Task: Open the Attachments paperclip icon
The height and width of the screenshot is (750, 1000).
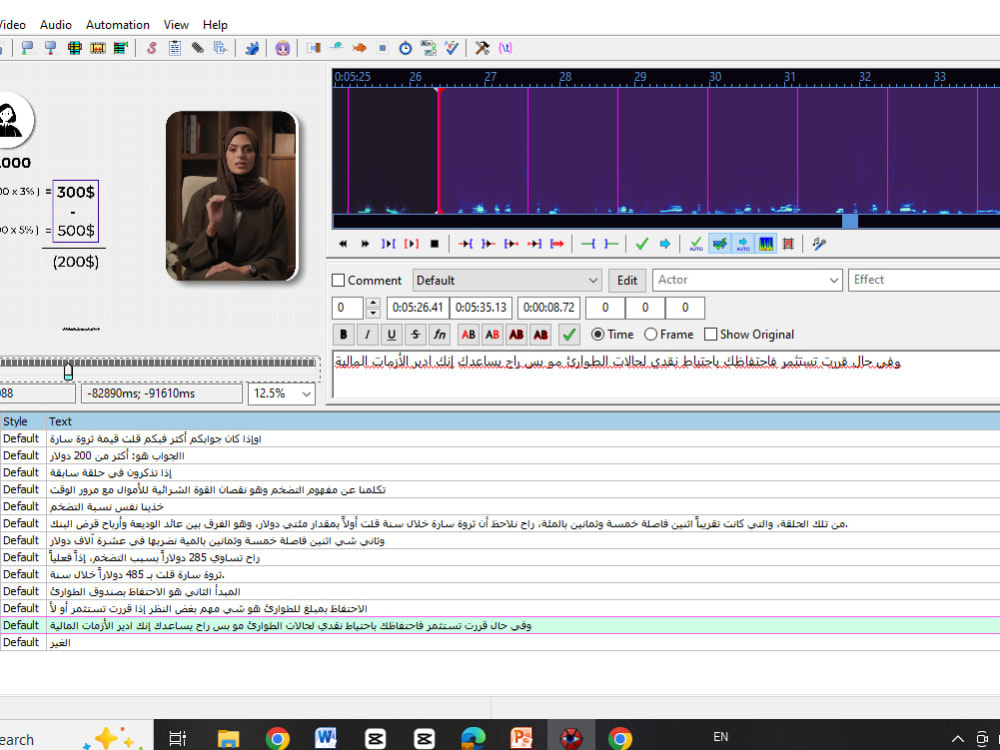Action: coord(198,48)
